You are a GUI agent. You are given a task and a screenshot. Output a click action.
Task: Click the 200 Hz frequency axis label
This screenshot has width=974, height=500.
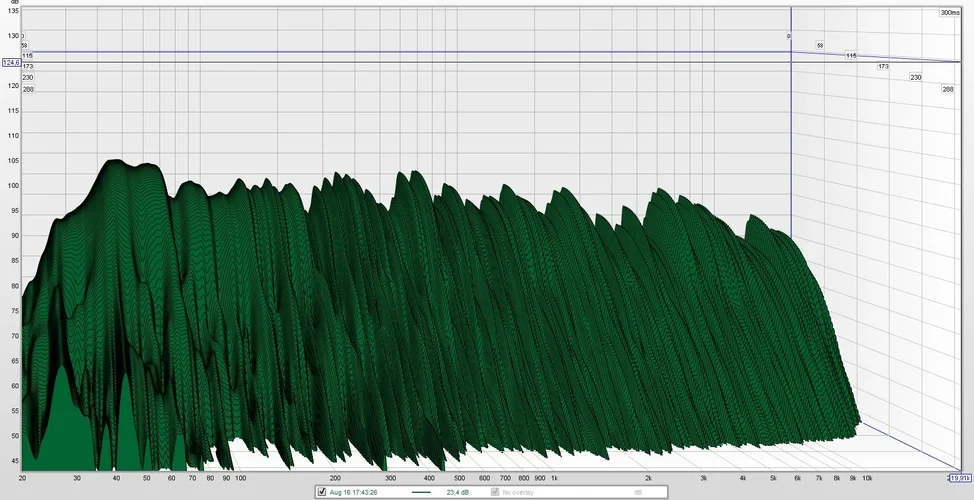click(335, 478)
